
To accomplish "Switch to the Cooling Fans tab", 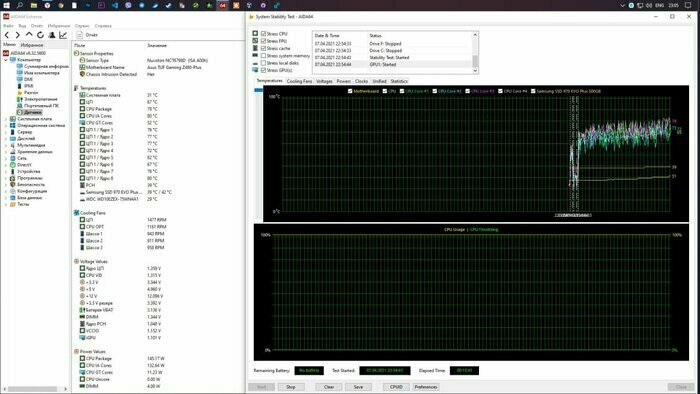I will 299,81.
